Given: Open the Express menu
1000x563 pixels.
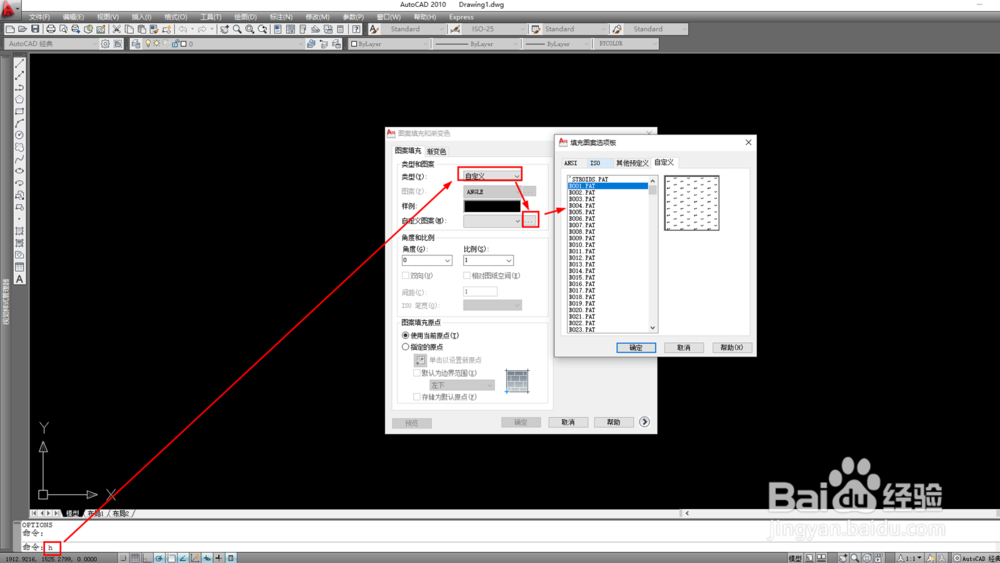Looking at the screenshot, I should point(461,17).
